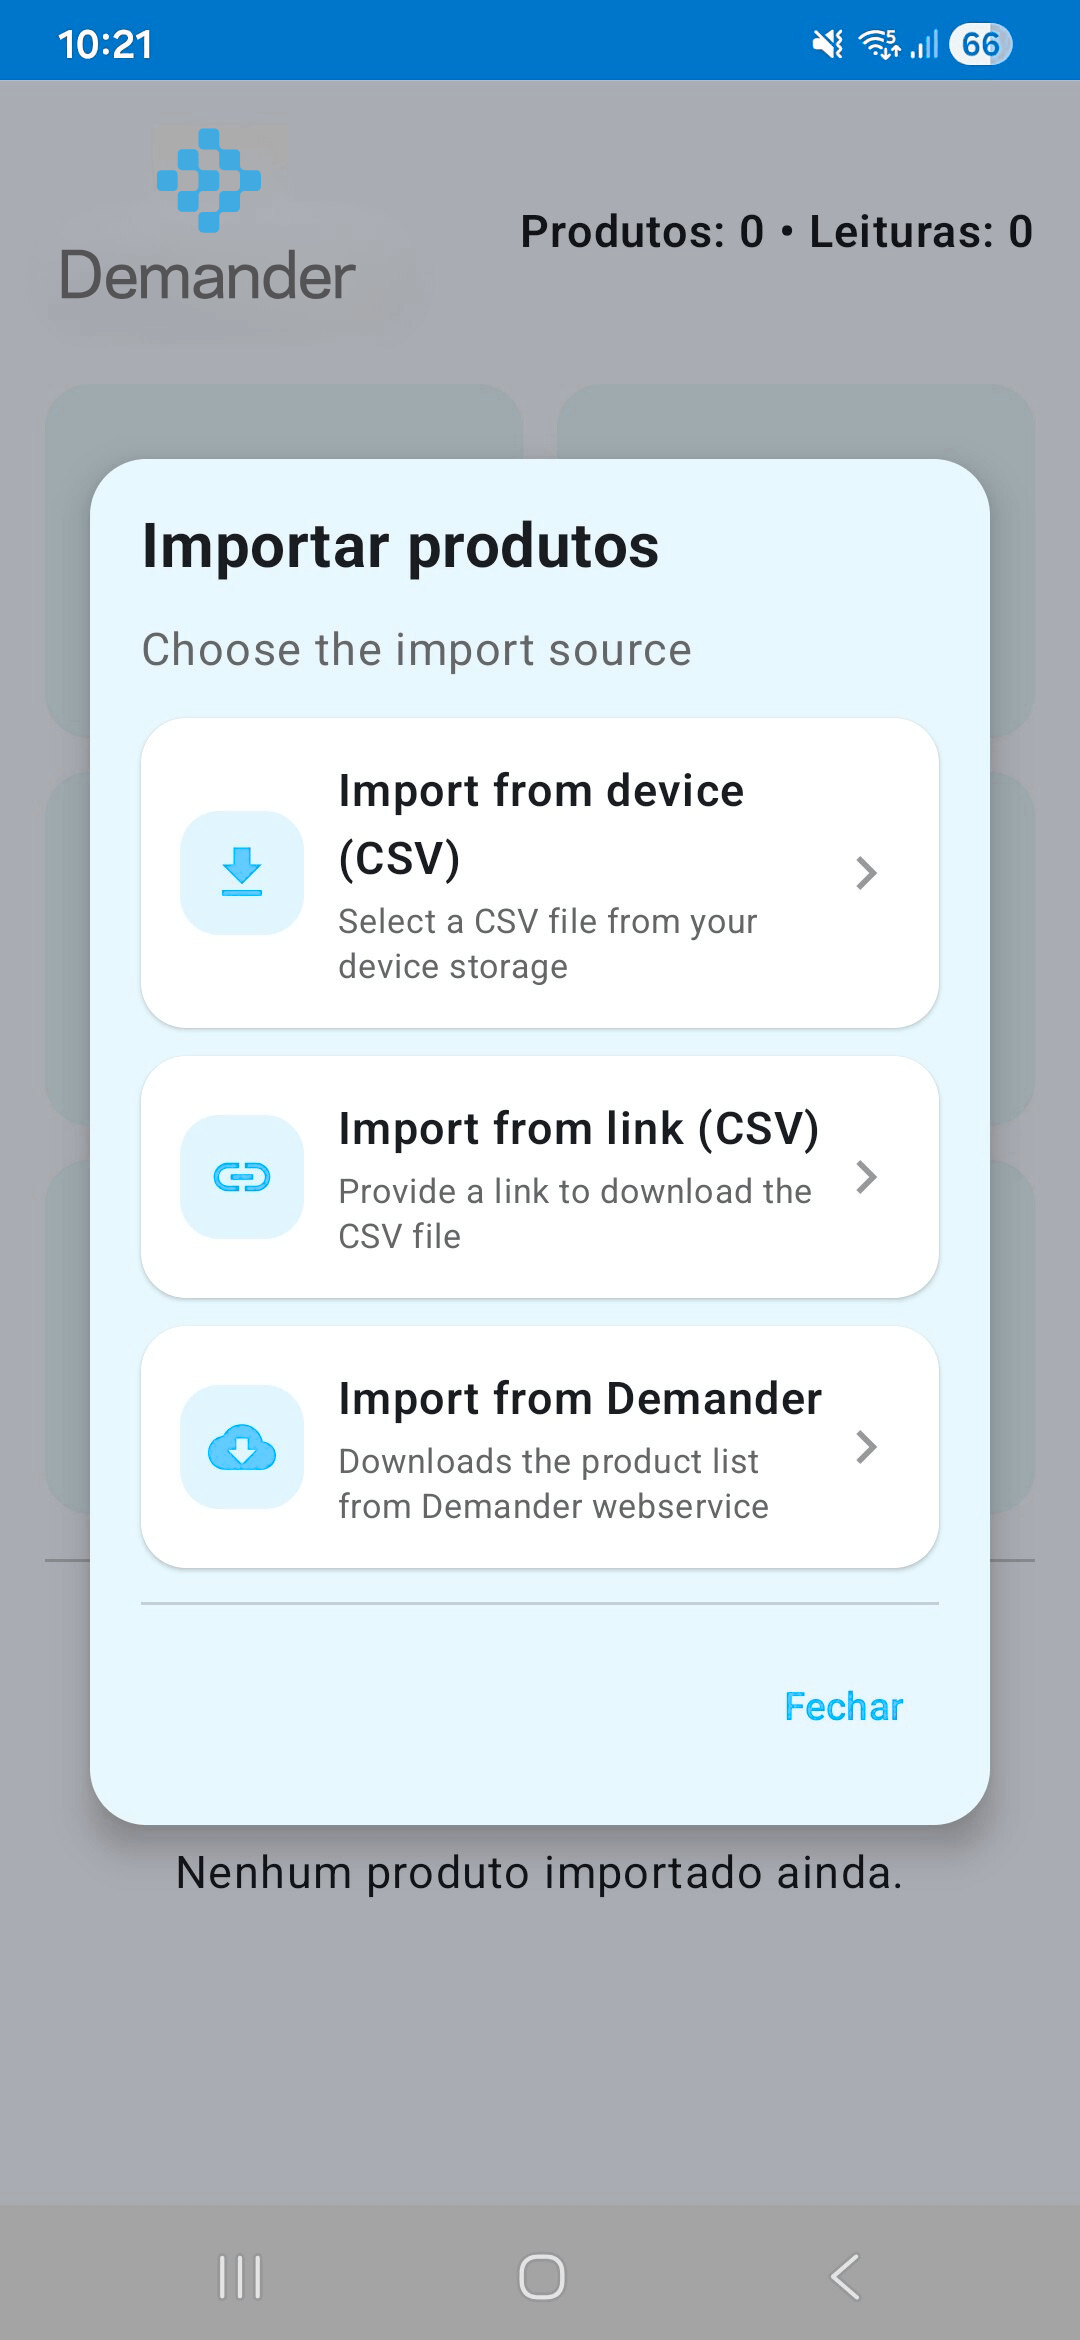This screenshot has height=2340, width=1080.
Task: Close the dialog with Fechar
Action: 843,1707
